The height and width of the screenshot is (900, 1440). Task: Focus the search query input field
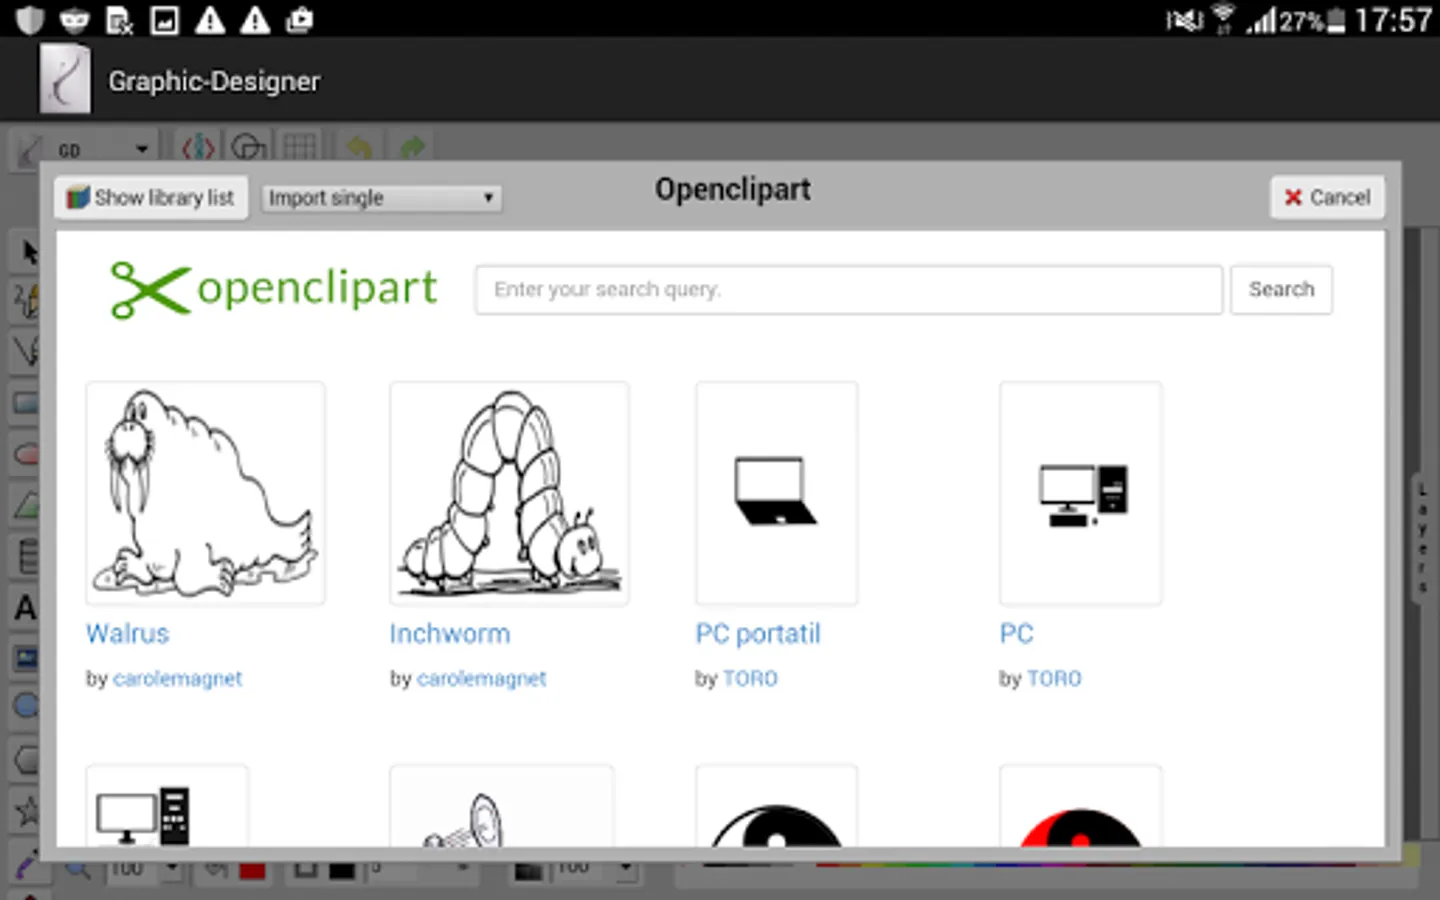coord(848,290)
